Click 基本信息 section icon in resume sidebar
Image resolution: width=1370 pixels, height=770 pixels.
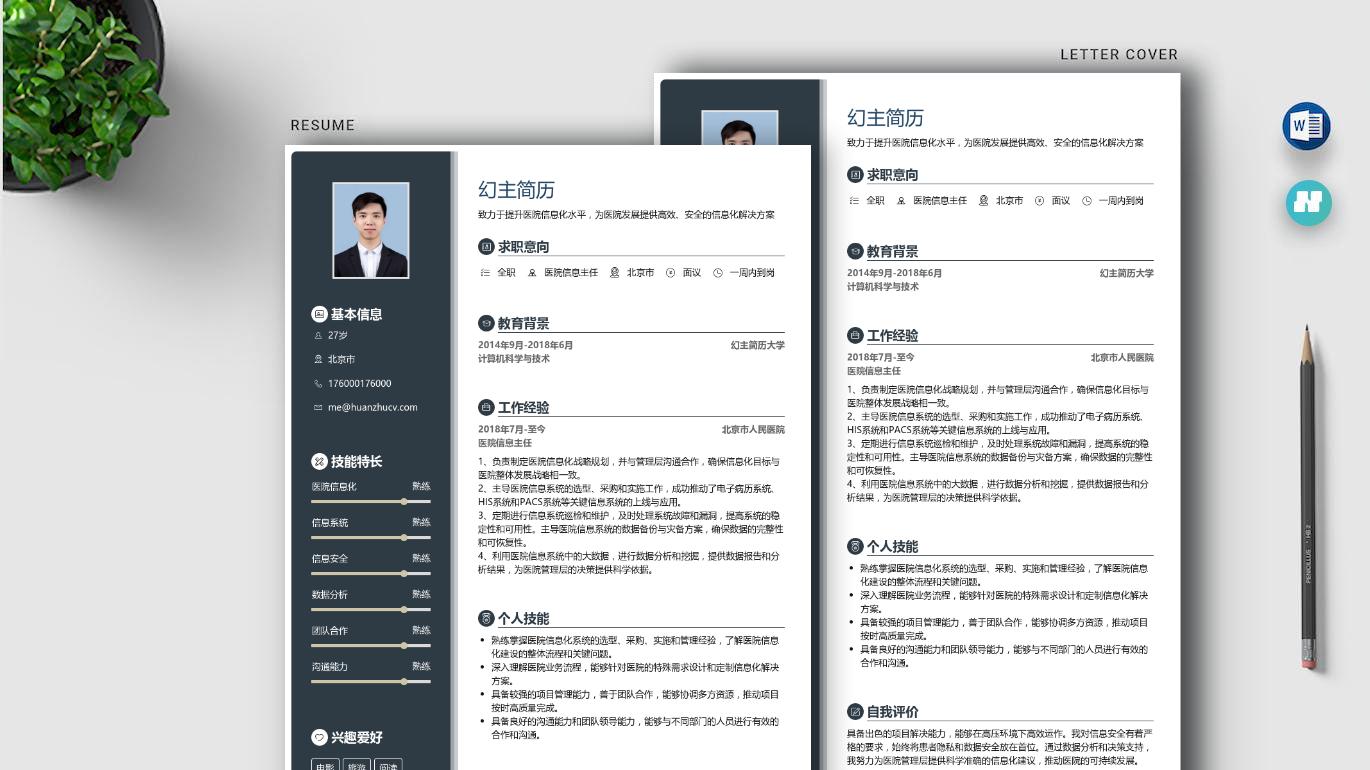[x=319, y=314]
